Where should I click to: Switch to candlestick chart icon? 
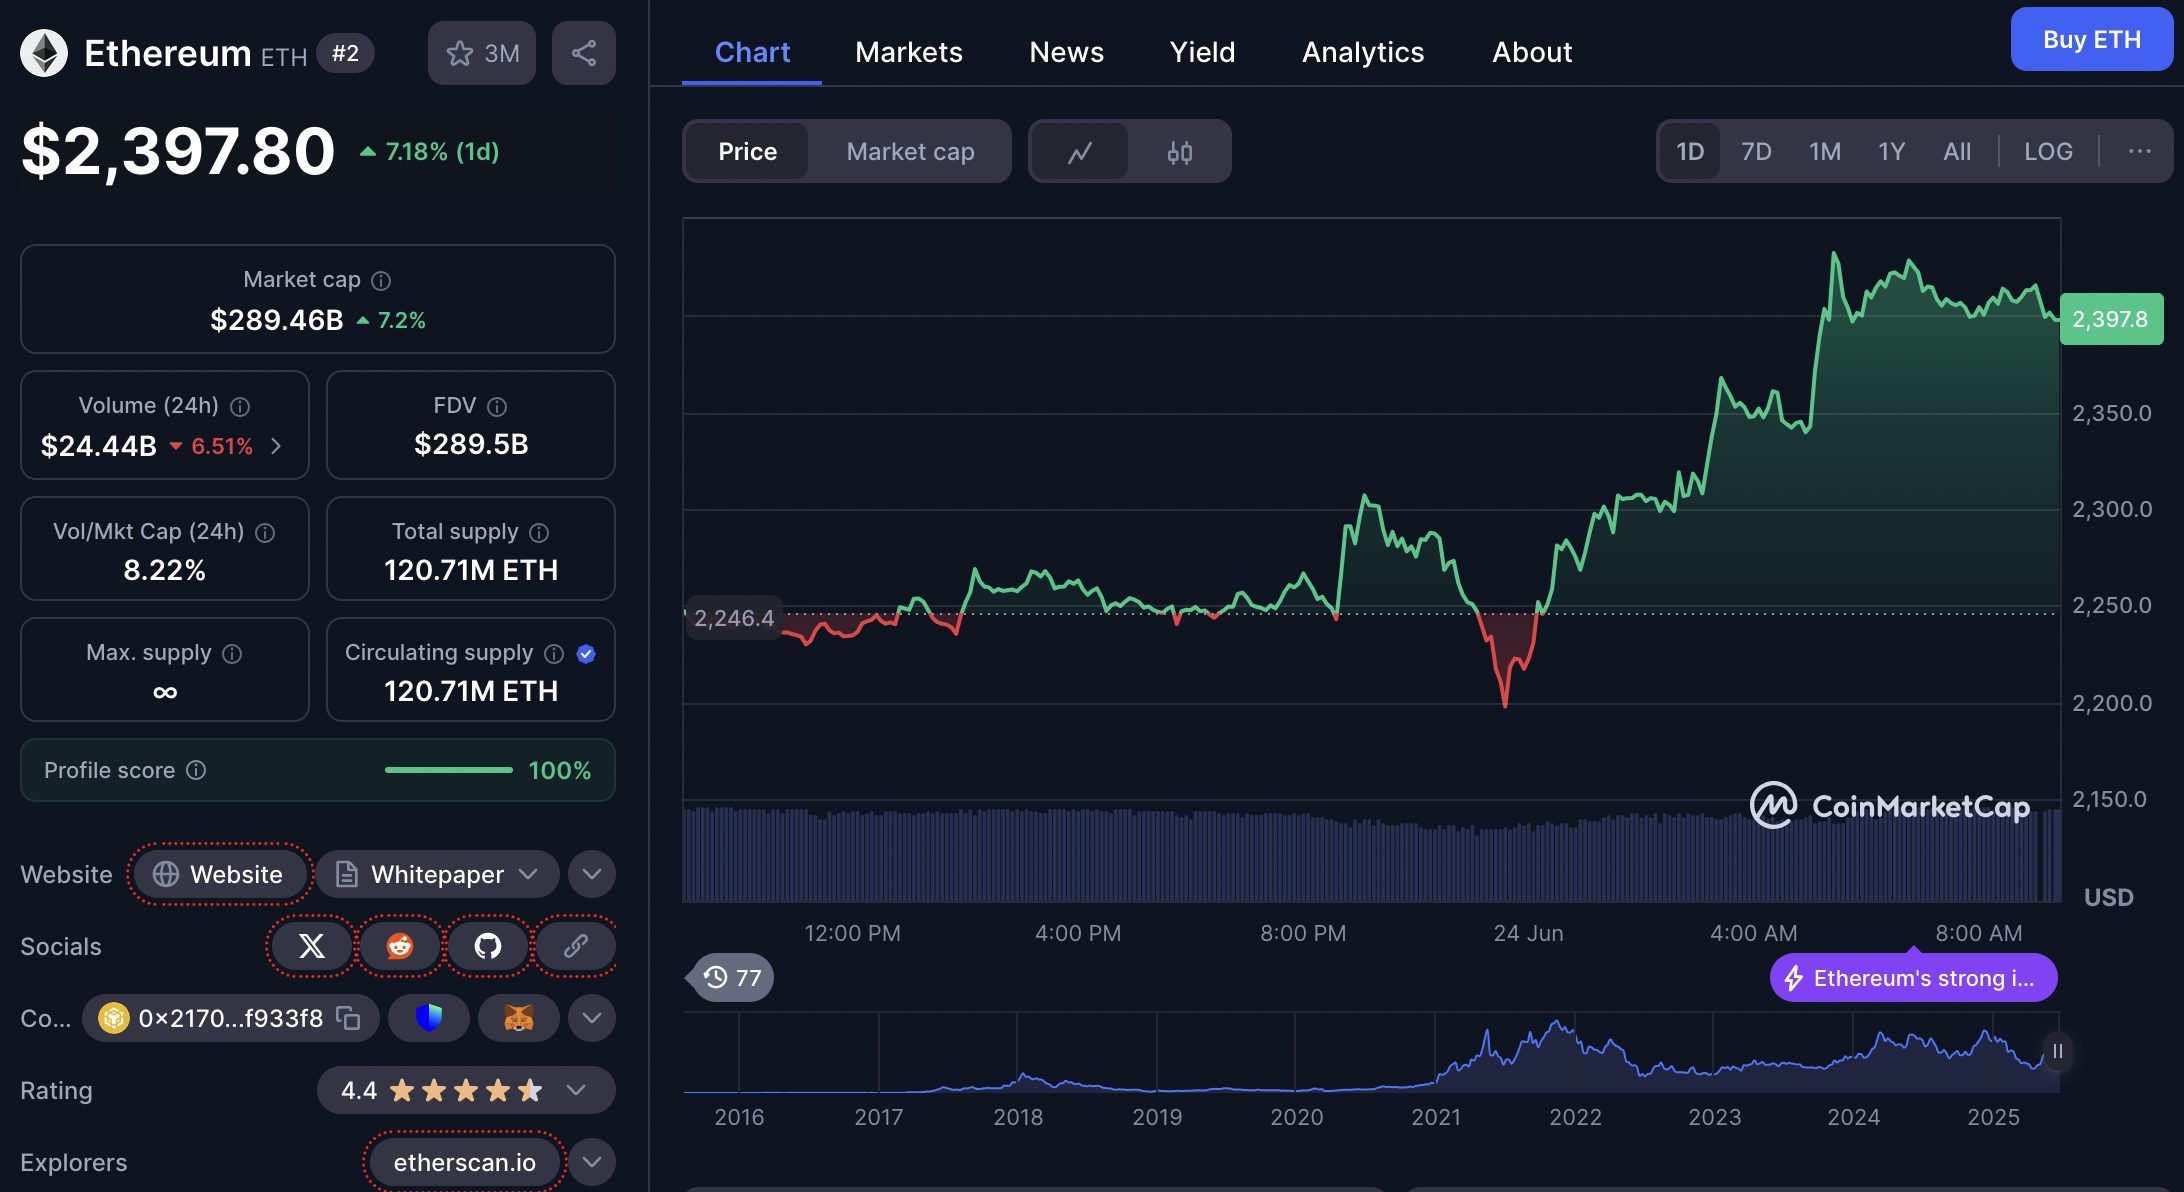1180,152
